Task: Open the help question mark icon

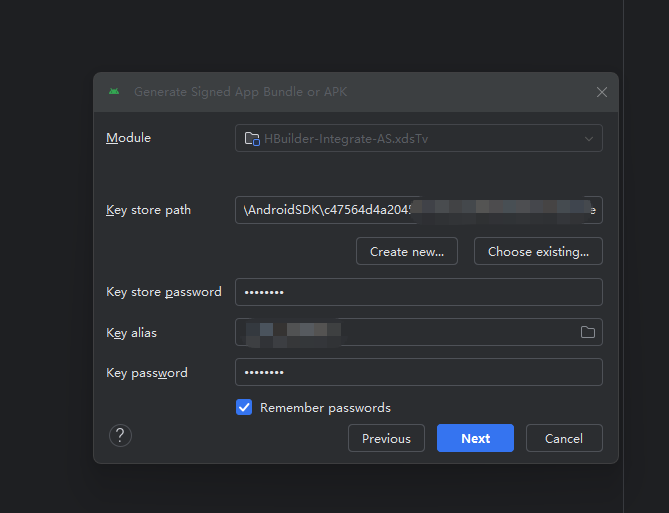Action: pos(120,435)
